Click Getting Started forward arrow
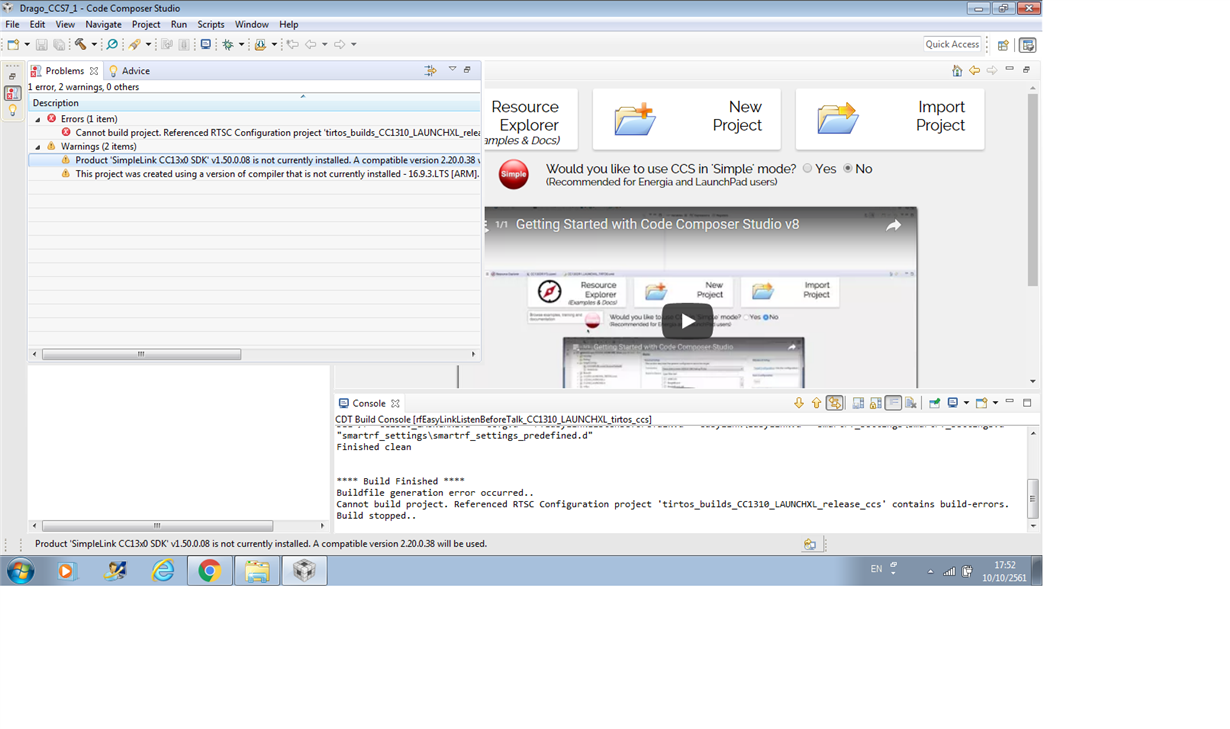Screen dimensions: 1230x729 [992, 70]
